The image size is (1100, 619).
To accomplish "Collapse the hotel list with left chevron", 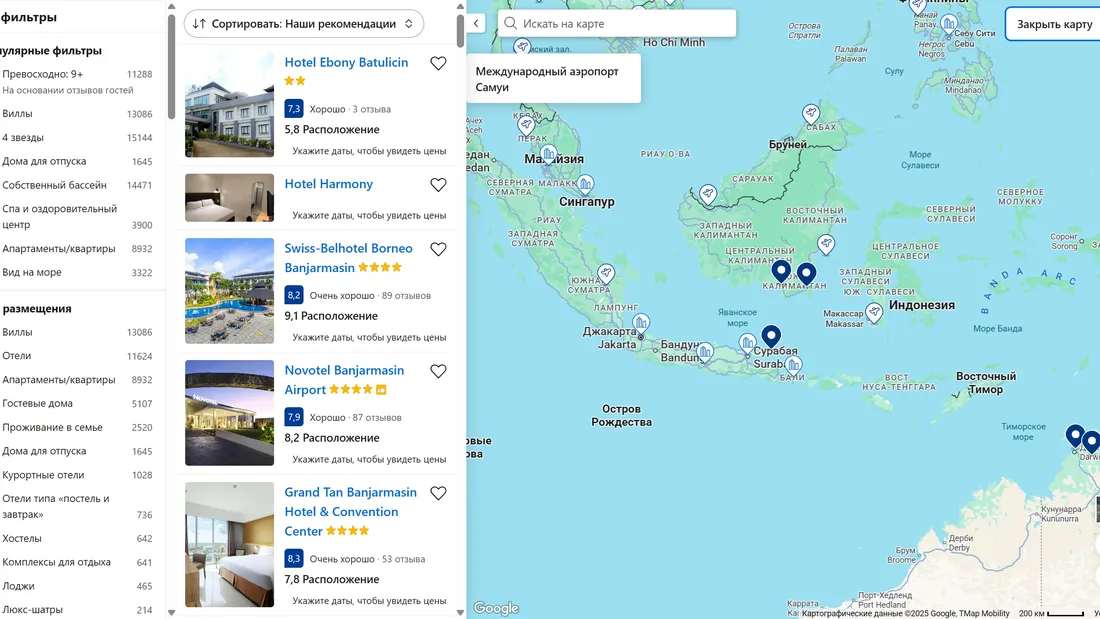I will pyautogui.click(x=476, y=23).
